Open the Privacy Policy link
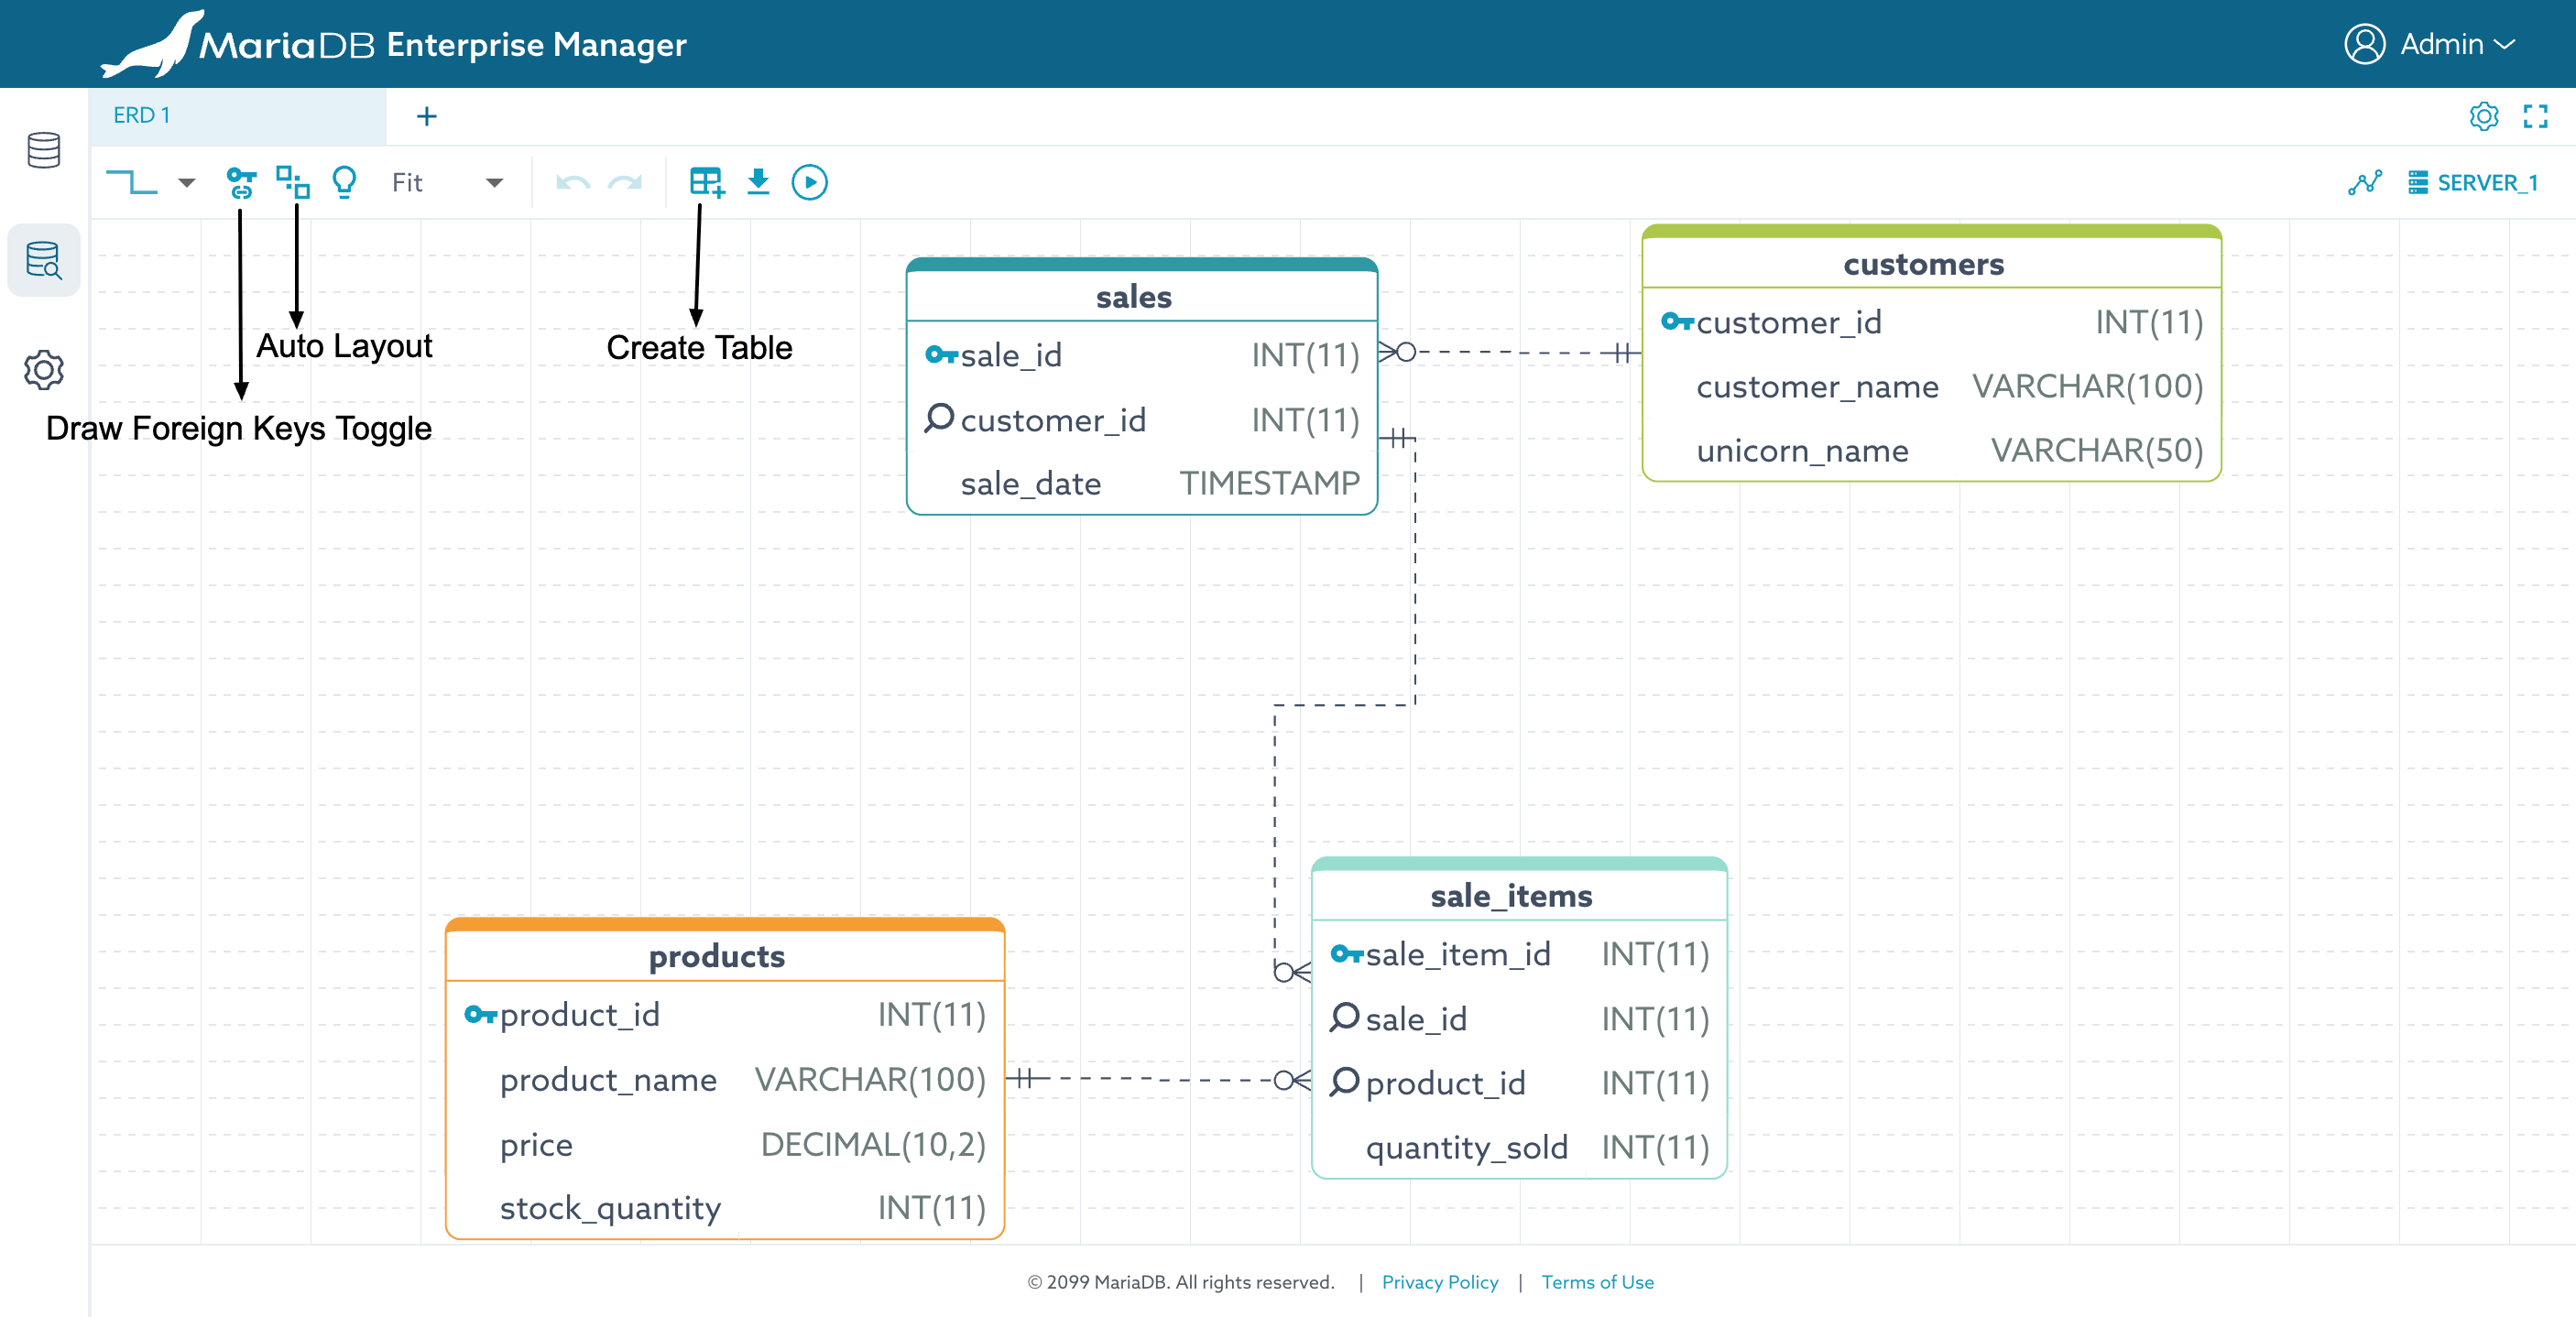Screen dimensions: 2576x1317 pyautogui.click(x=1439, y=1282)
